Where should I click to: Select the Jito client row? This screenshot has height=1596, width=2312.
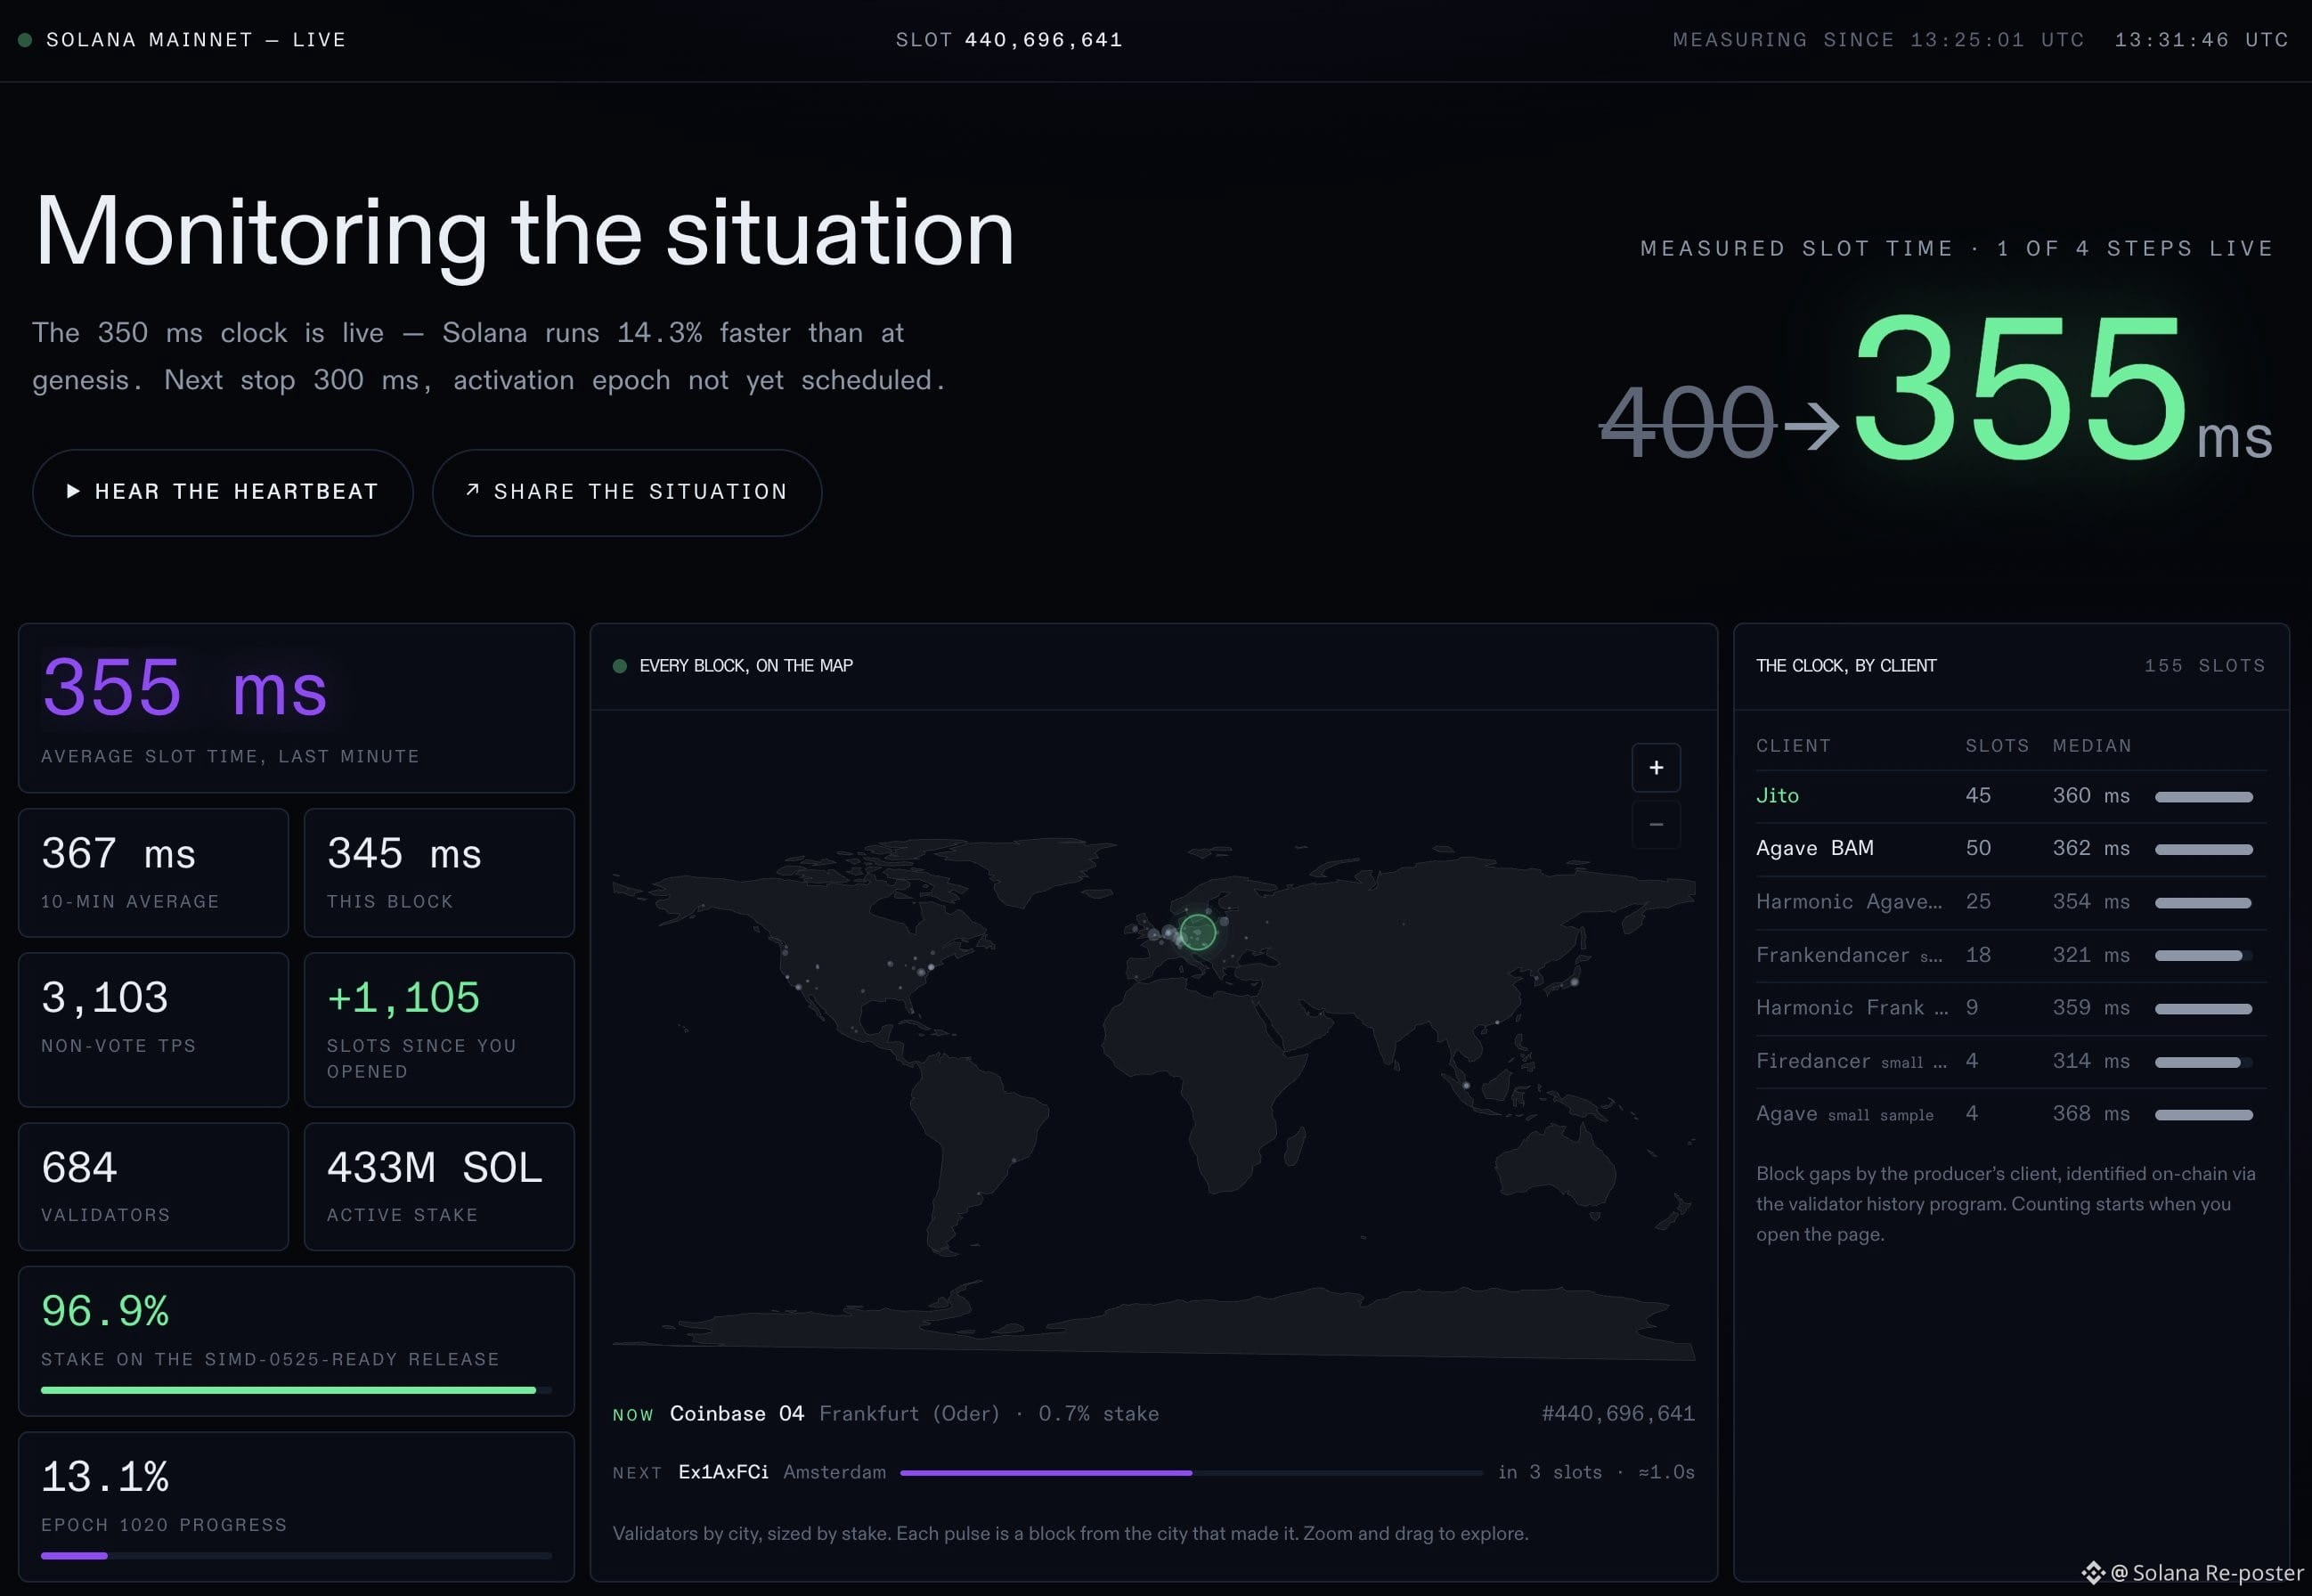[2010, 796]
